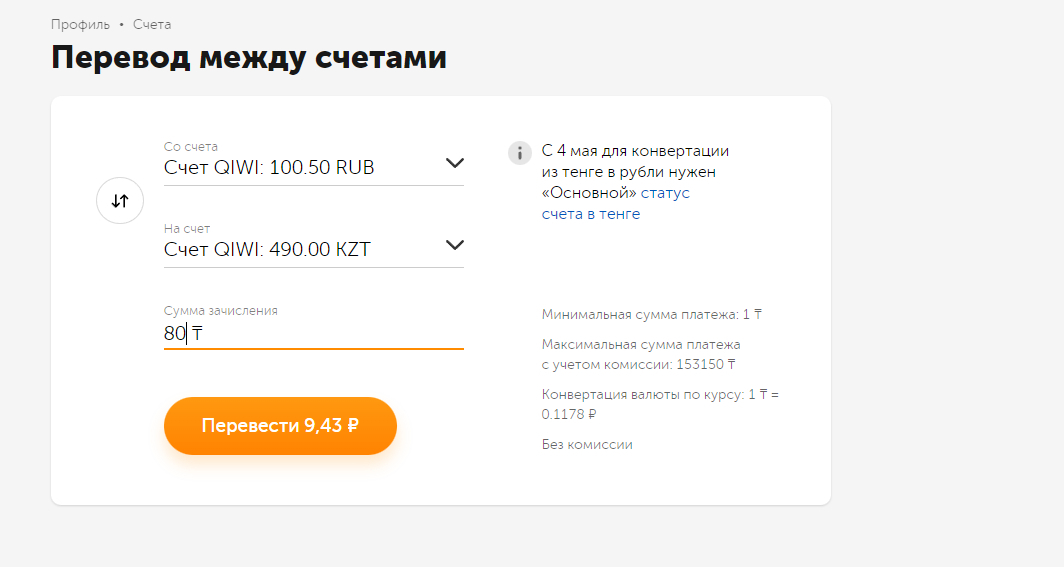Go to the "Профиль" breadcrumb
This screenshot has width=1064, height=567.
pyautogui.click(x=80, y=24)
